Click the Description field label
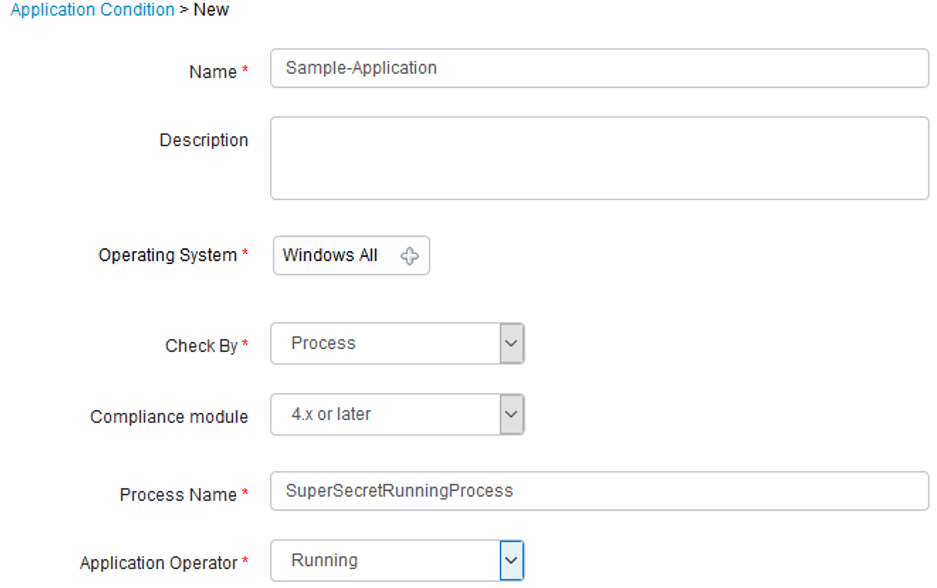This screenshot has height=588, width=937. pyautogui.click(x=204, y=140)
